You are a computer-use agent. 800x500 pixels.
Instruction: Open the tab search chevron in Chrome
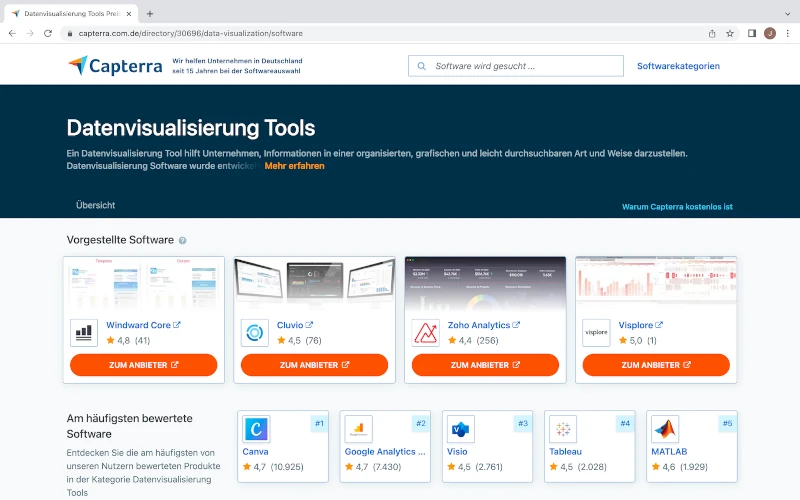coord(787,14)
